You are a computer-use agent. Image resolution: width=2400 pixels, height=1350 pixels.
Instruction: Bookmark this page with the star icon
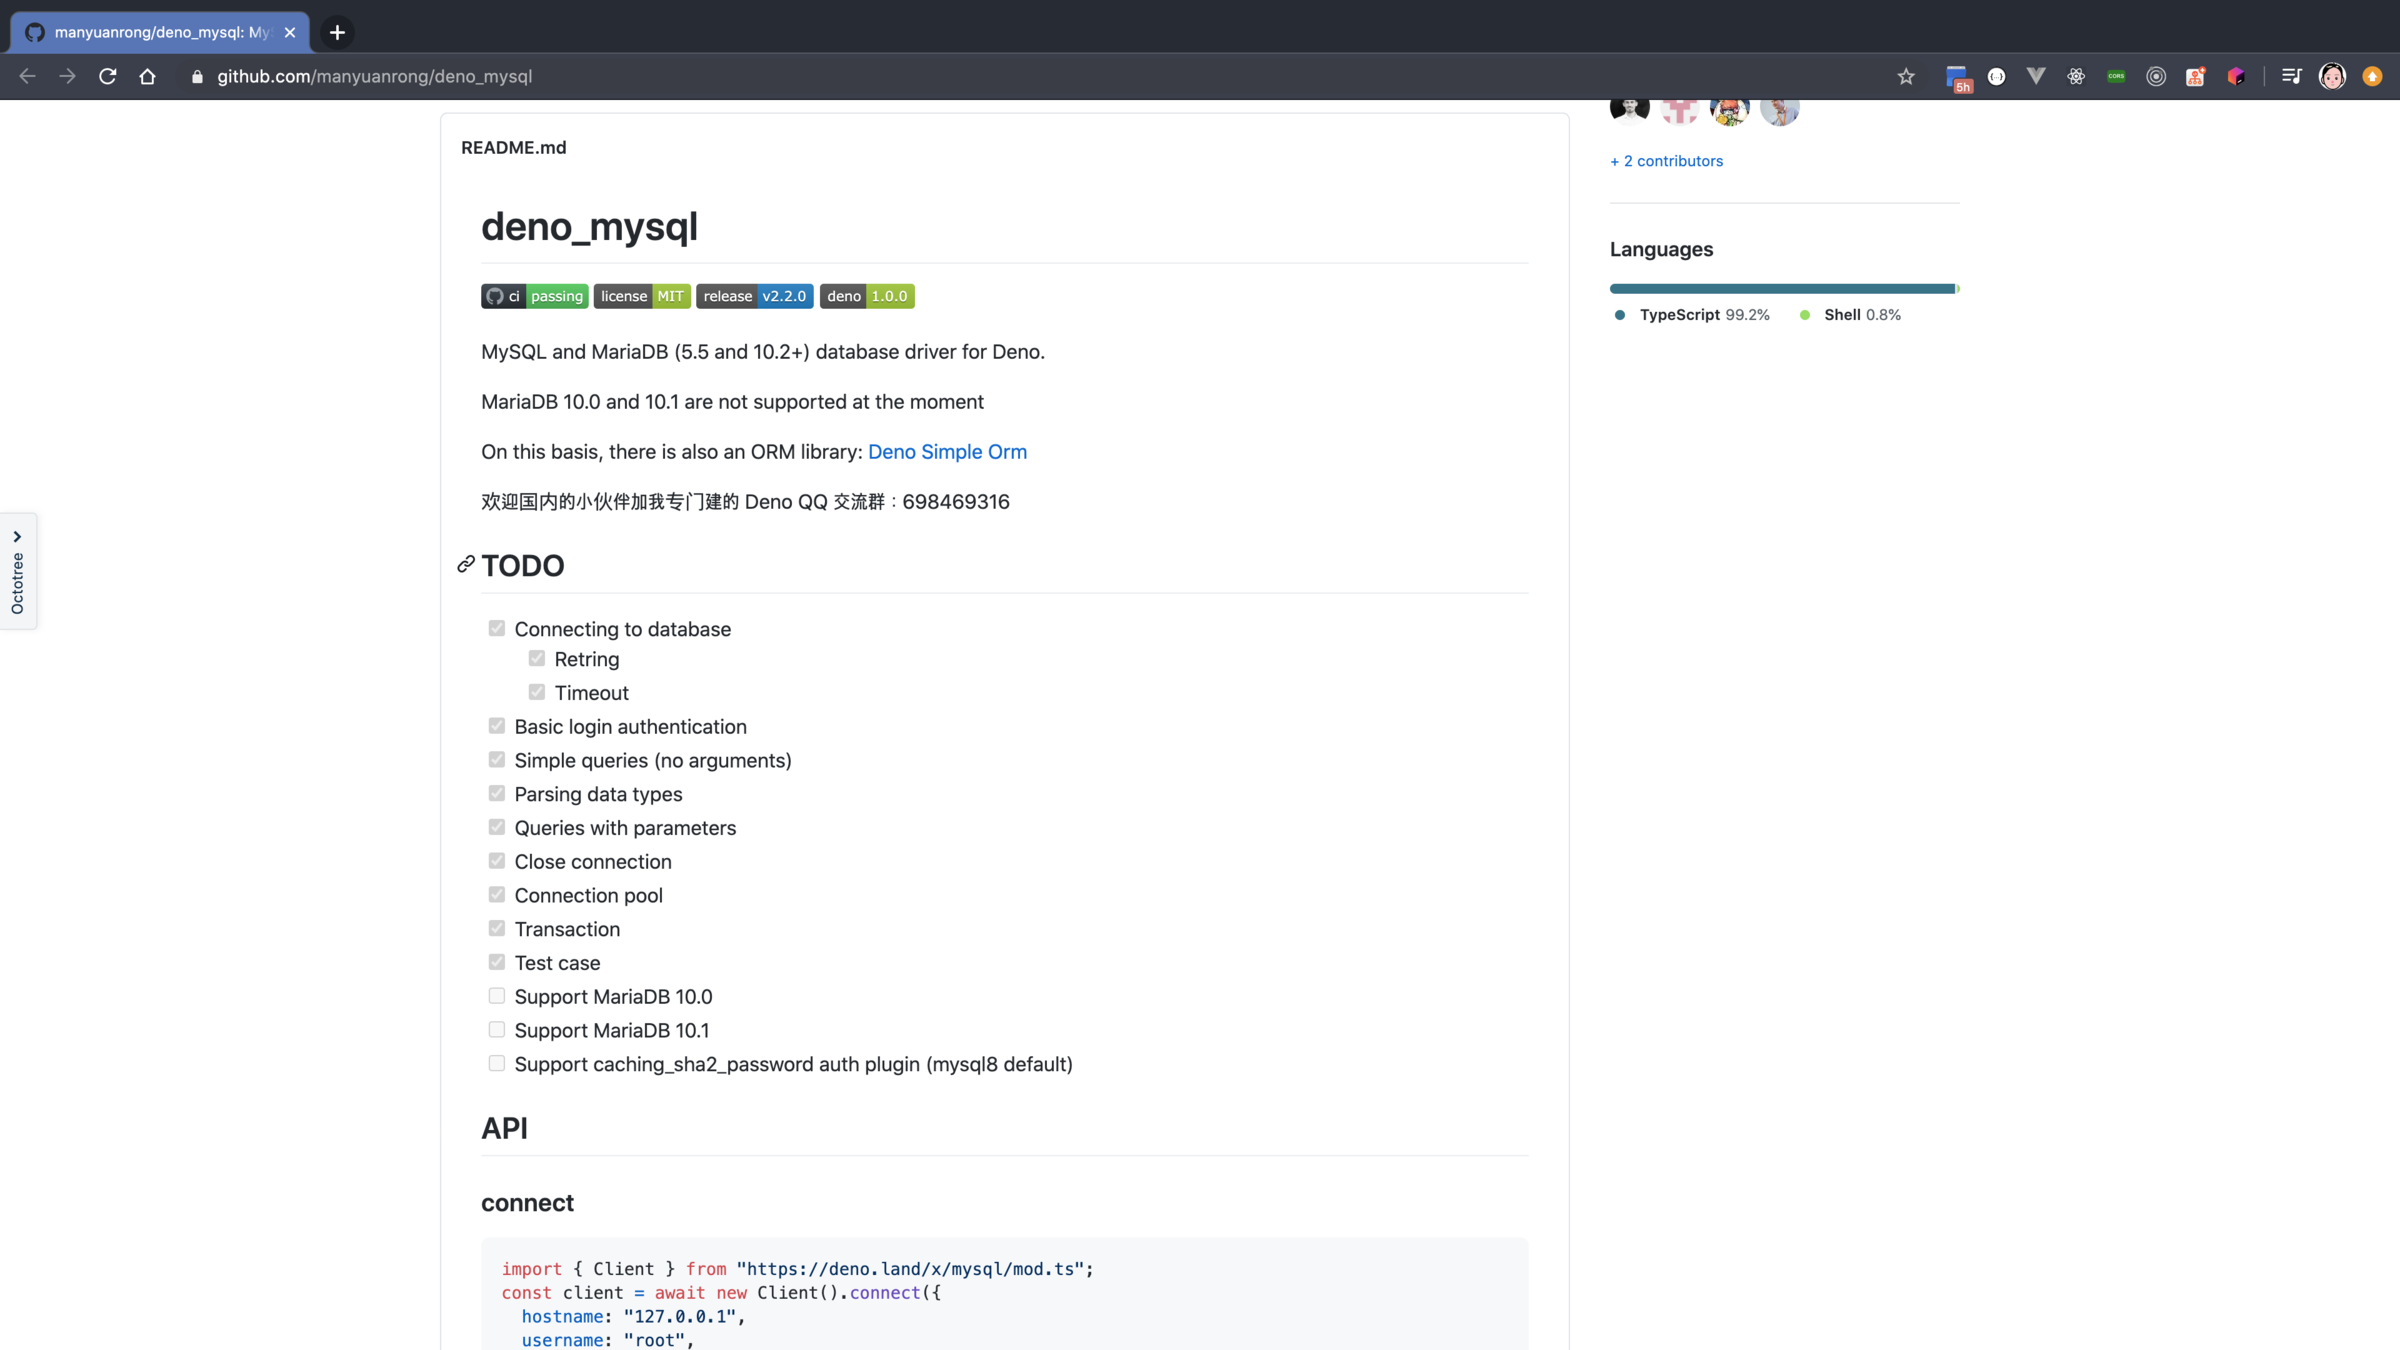tap(1906, 76)
